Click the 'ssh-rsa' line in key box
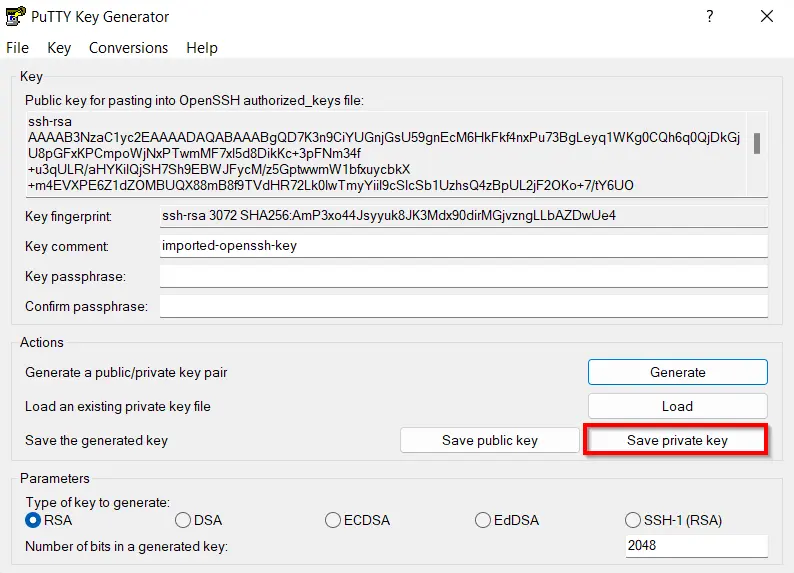This screenshot has width=794, height=573. tap(50, 121)
